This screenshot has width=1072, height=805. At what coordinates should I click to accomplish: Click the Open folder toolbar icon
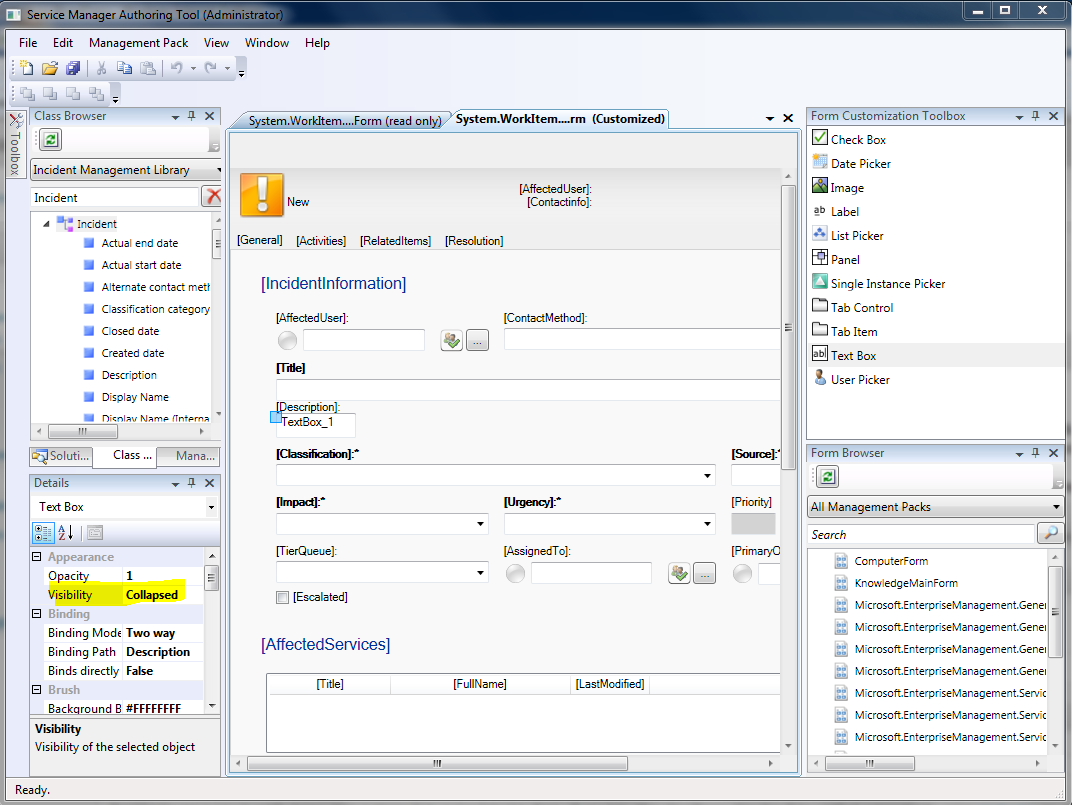(x=50, y=68)
